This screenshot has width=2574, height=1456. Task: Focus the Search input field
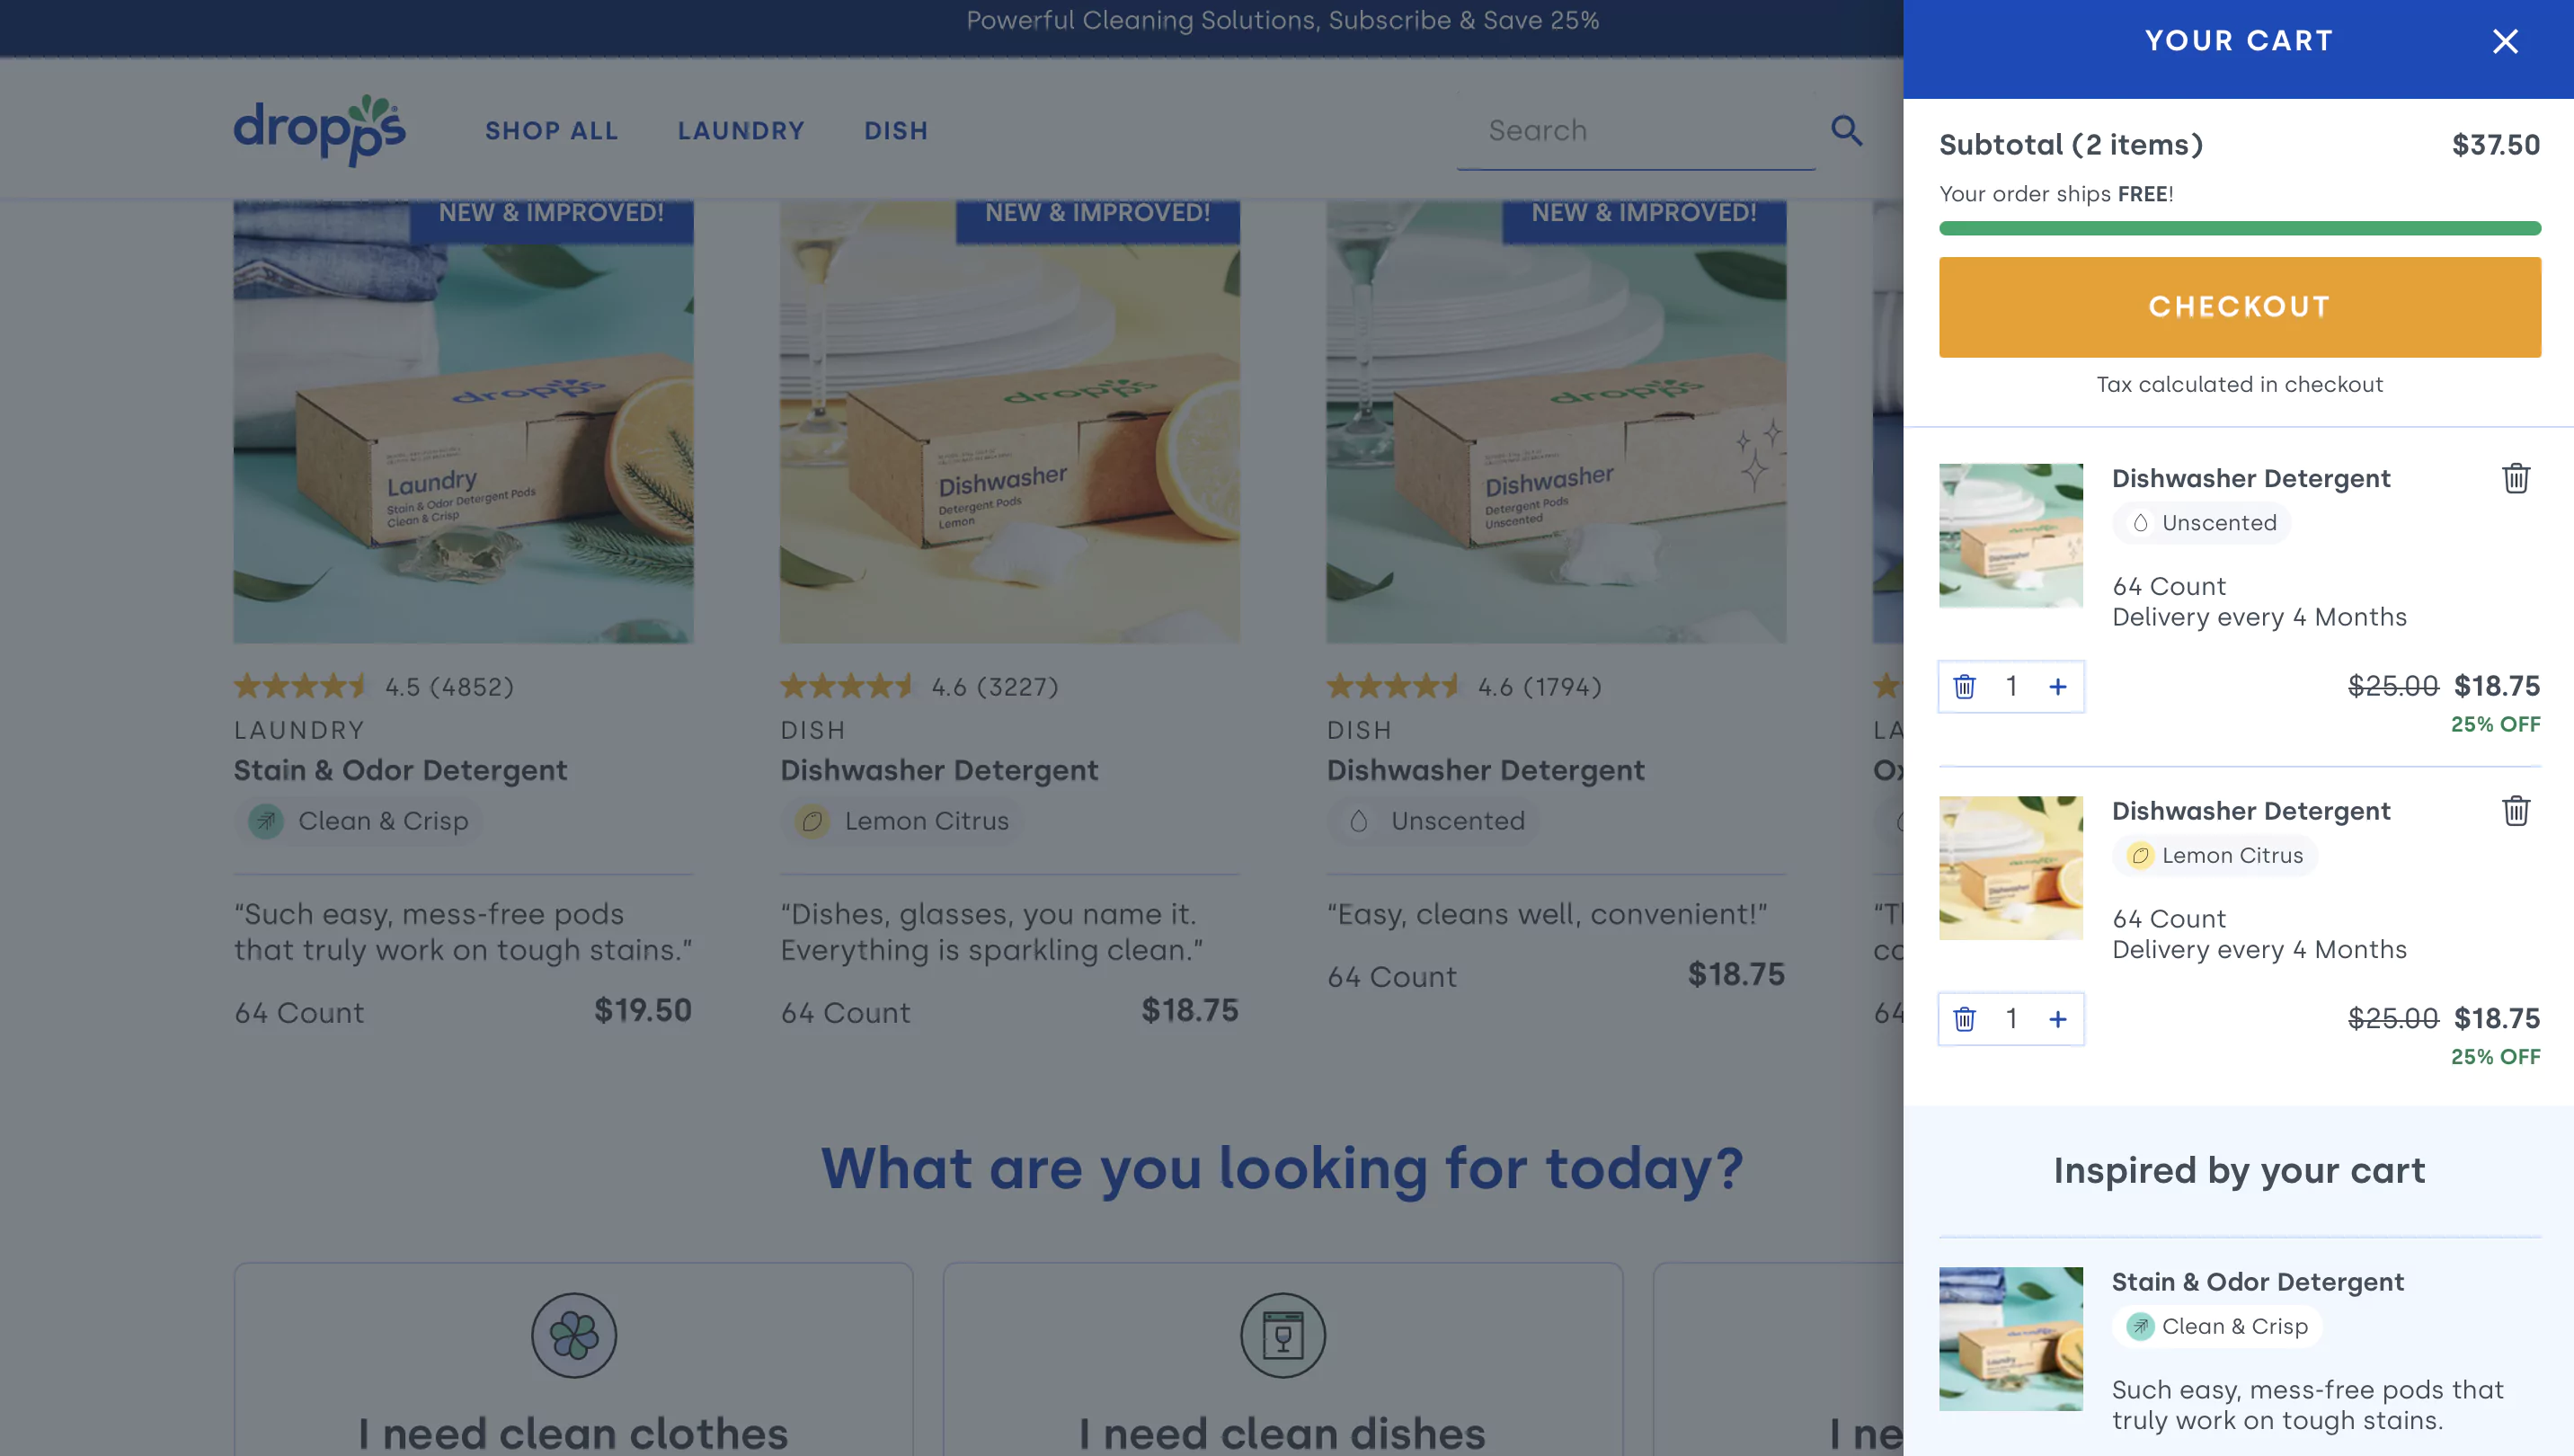click(1636, 131)
